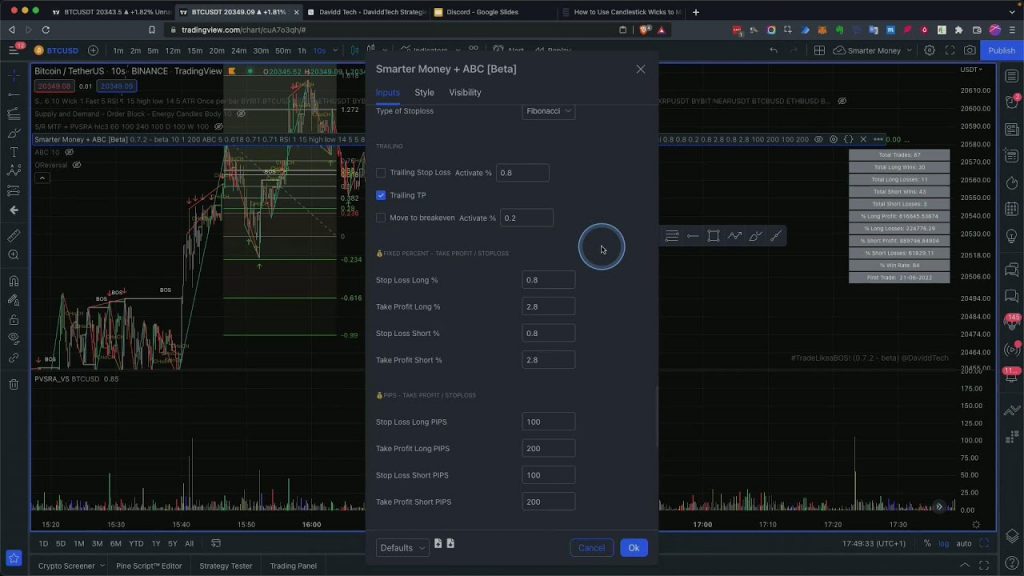The width and height of the screenshot is (1024, 576).
Task: Click the trash icon to remove drawings
Action: (x=14, y=384)
